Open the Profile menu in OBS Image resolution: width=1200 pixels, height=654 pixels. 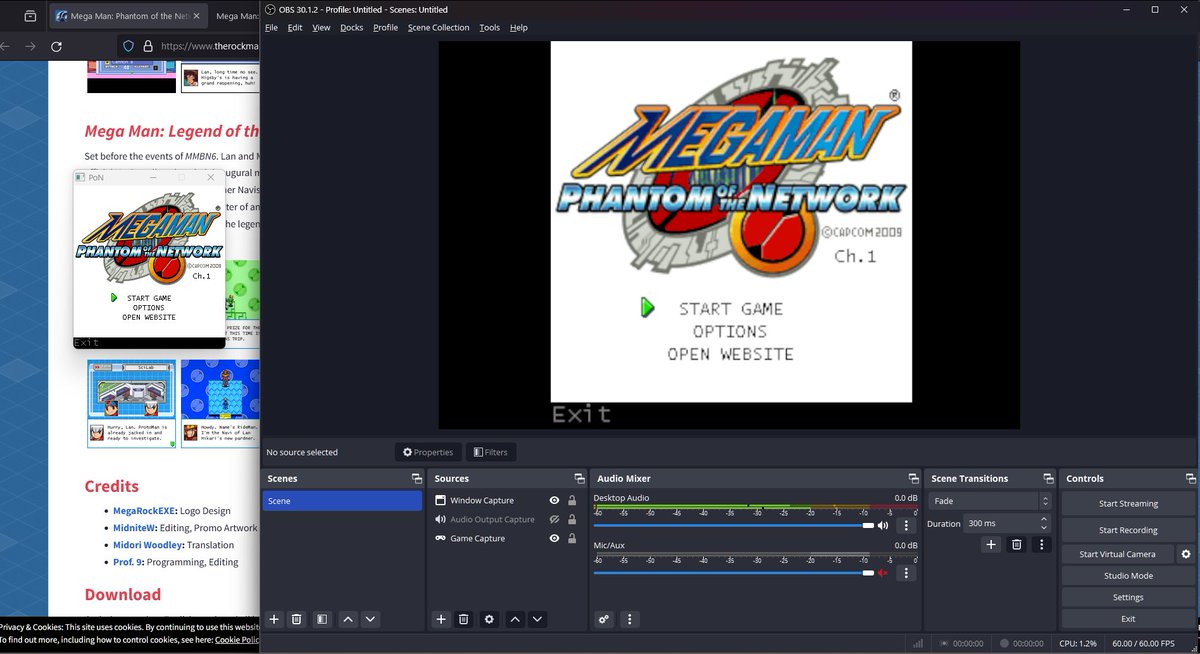click(x=386, y=28)
